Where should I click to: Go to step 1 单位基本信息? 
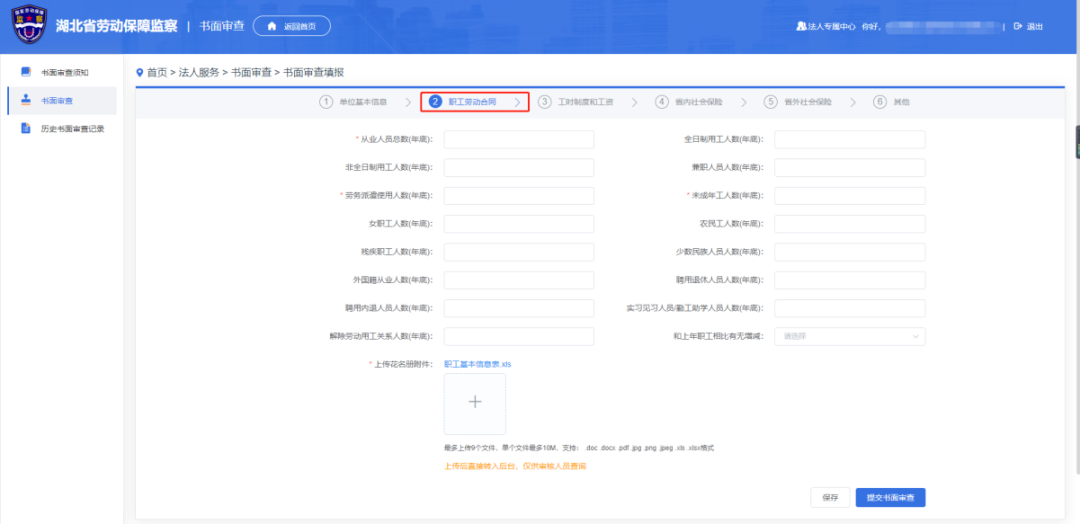pyautogui.click(x=355, y=102)
